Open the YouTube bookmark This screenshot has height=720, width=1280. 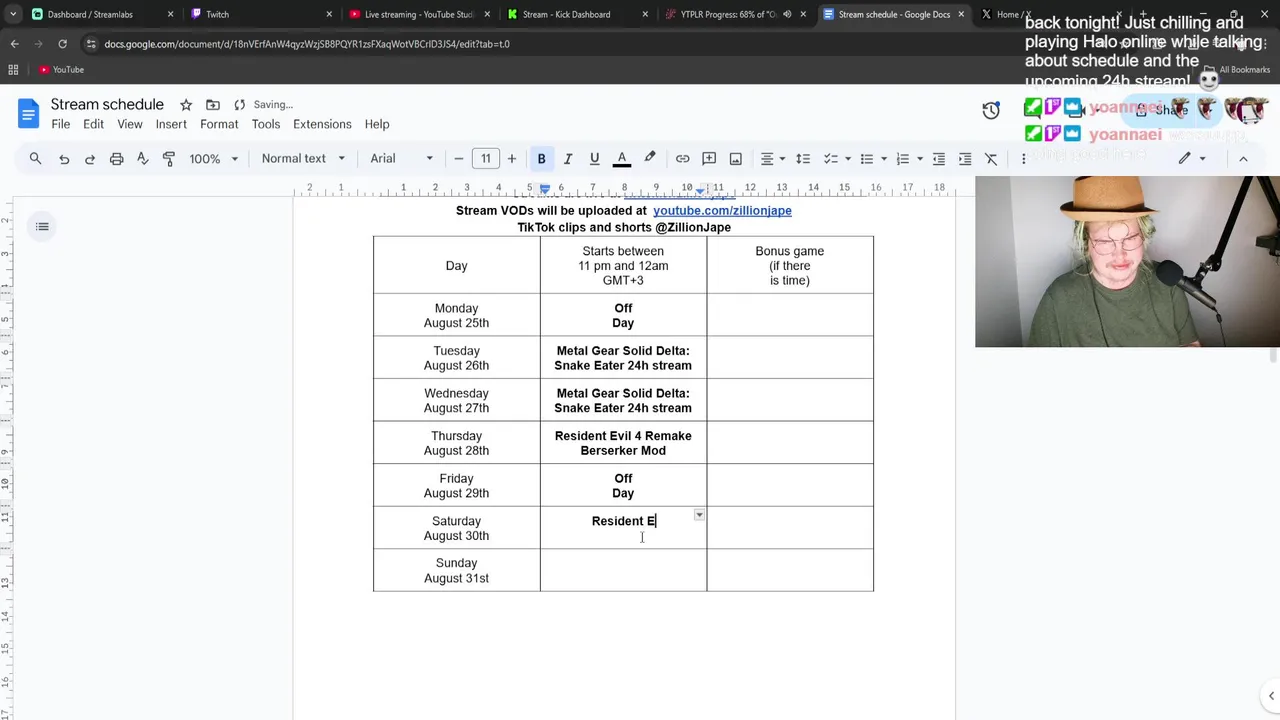point(61,70)
